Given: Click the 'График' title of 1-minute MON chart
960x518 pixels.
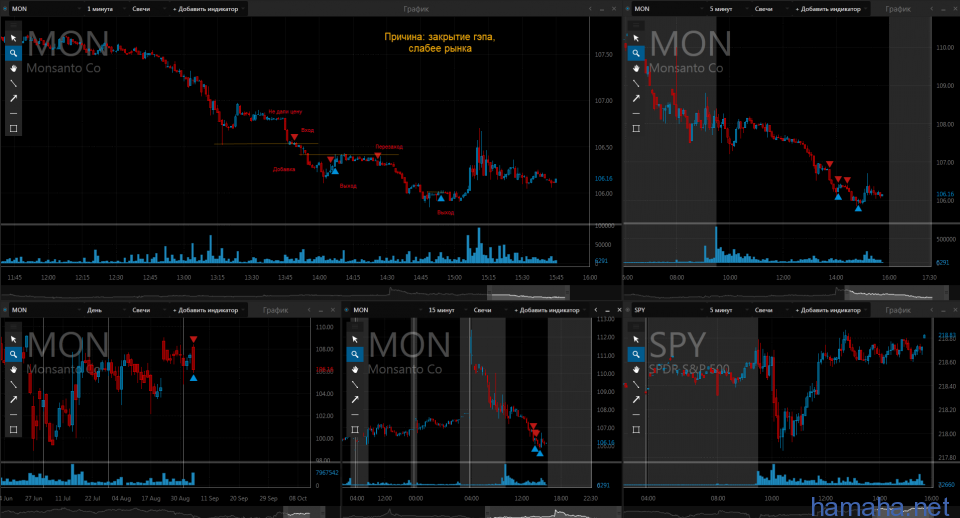Looking at the screenshot, I should coord(416,9).
